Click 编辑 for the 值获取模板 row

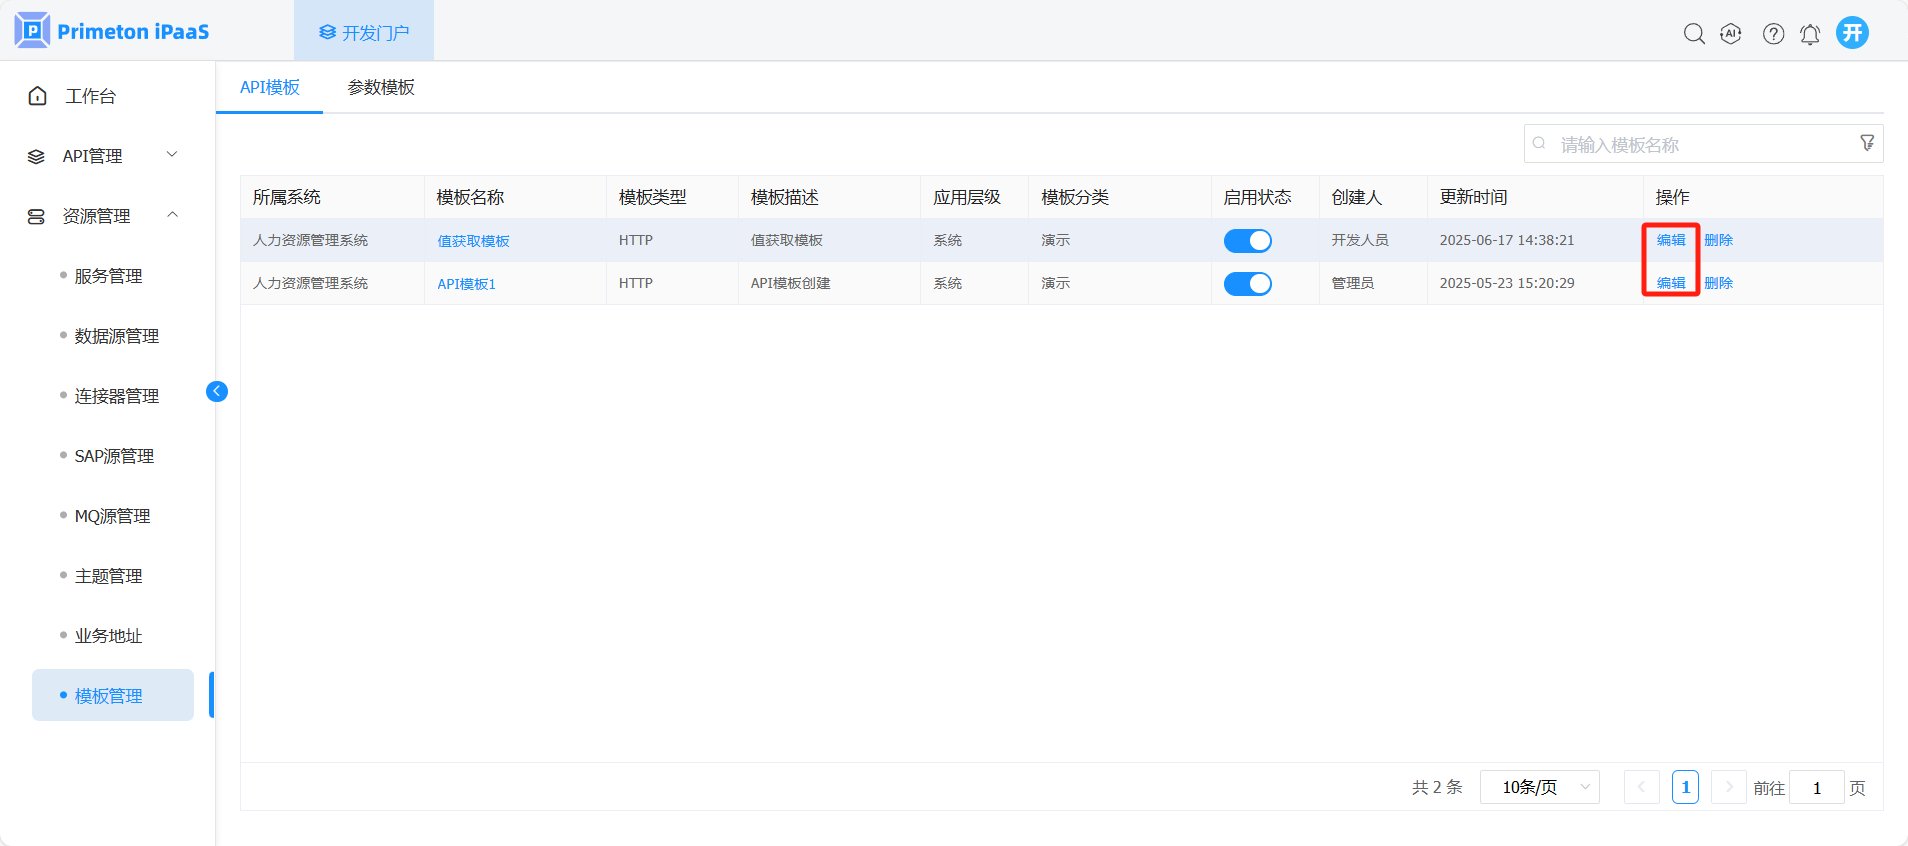[x=1670, y=240]
